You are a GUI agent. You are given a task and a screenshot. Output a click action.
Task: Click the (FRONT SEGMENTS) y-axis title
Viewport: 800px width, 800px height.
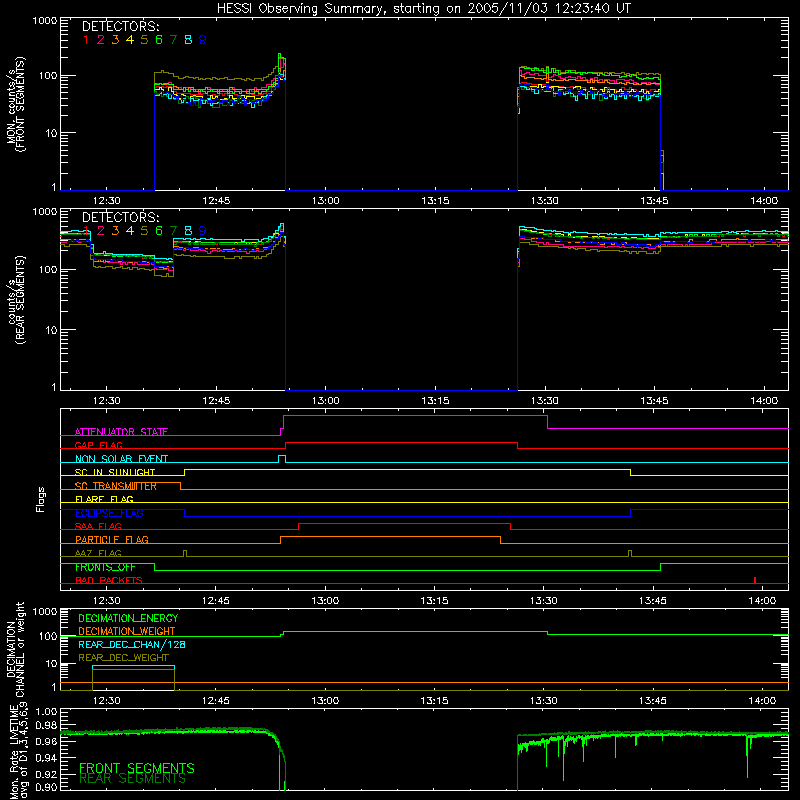click(x=20, y=104)
